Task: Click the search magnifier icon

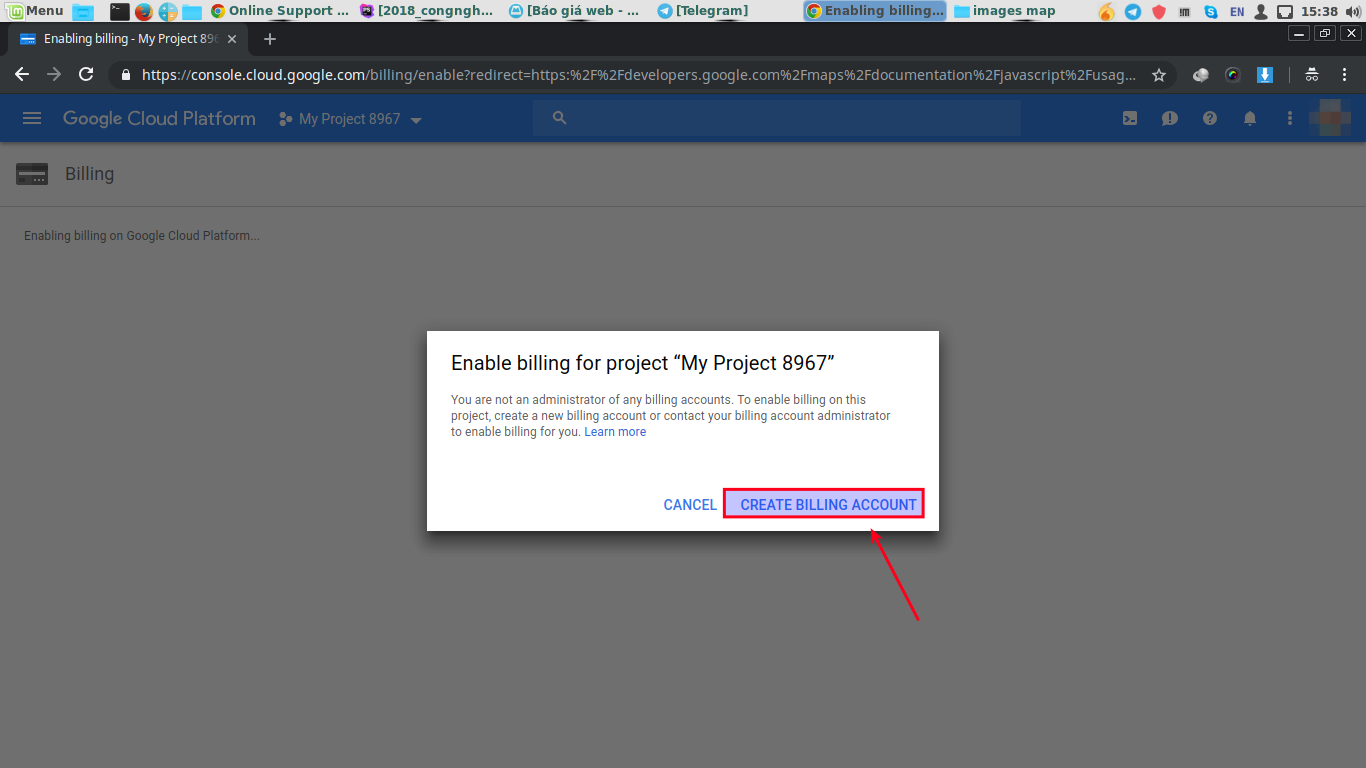Action: pyautogui.click(x=560, y=118)
